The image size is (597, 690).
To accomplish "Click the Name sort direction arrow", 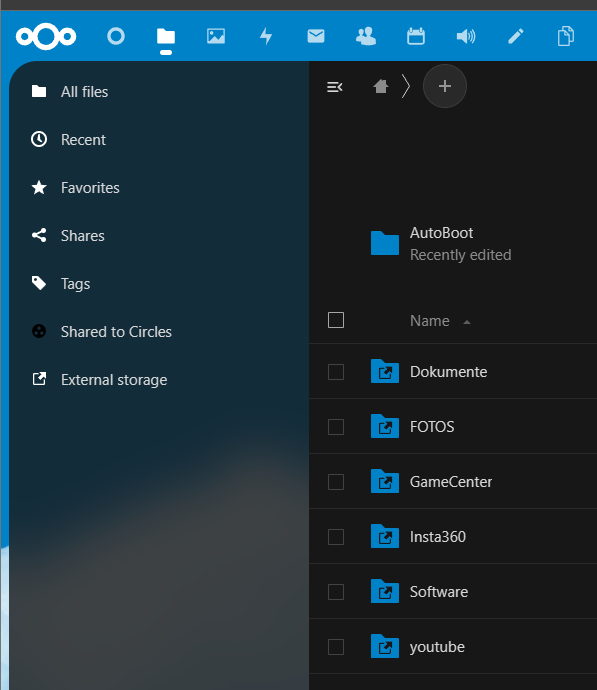I will click(x=467, y=322).
